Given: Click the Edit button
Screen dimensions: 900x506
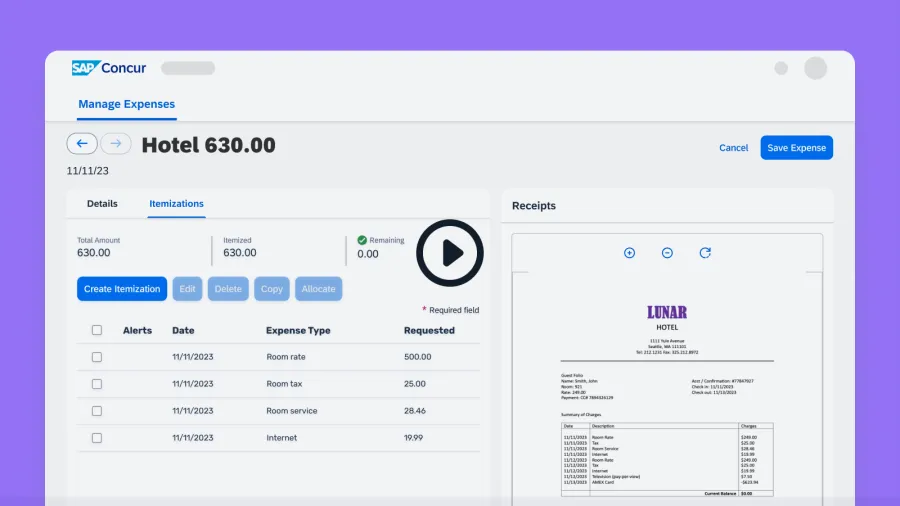Looking at the screenshot, I should click(x=188, y=289).
